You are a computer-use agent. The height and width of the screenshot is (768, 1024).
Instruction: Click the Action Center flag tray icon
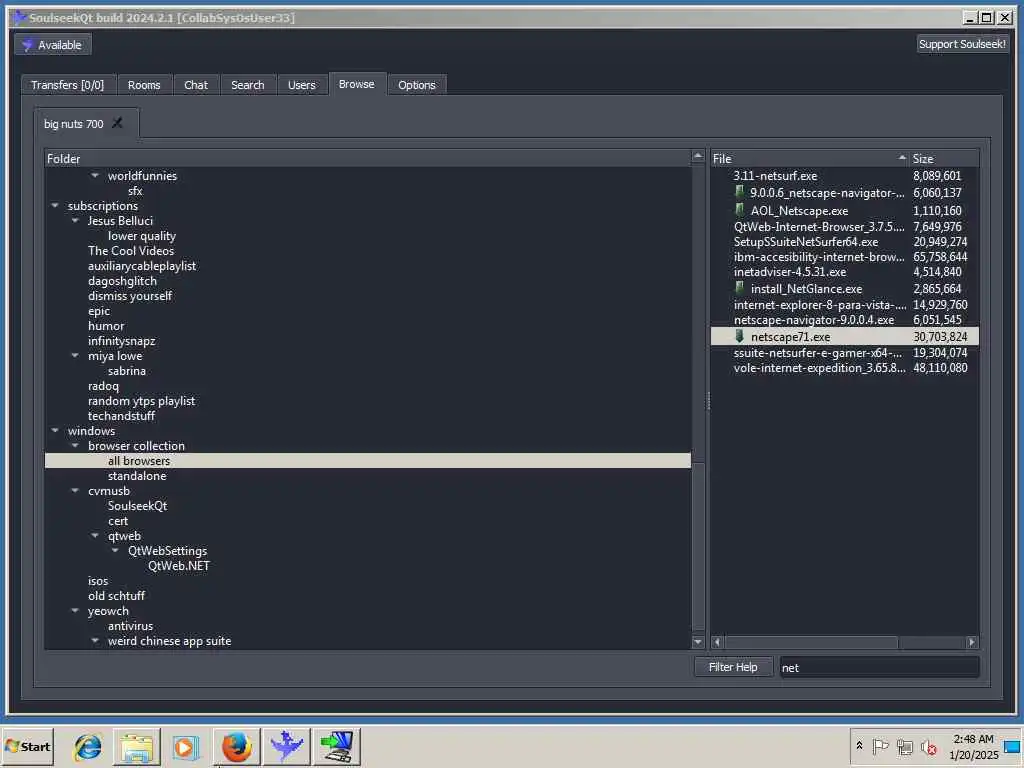pos(880,746)
